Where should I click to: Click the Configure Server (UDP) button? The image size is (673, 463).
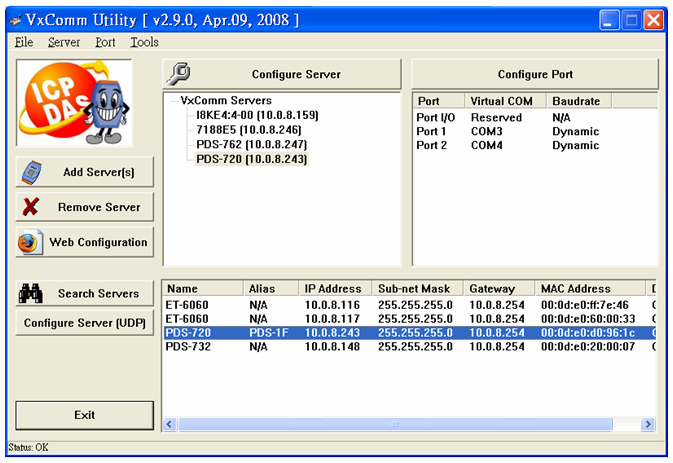[x=85, y=323]
